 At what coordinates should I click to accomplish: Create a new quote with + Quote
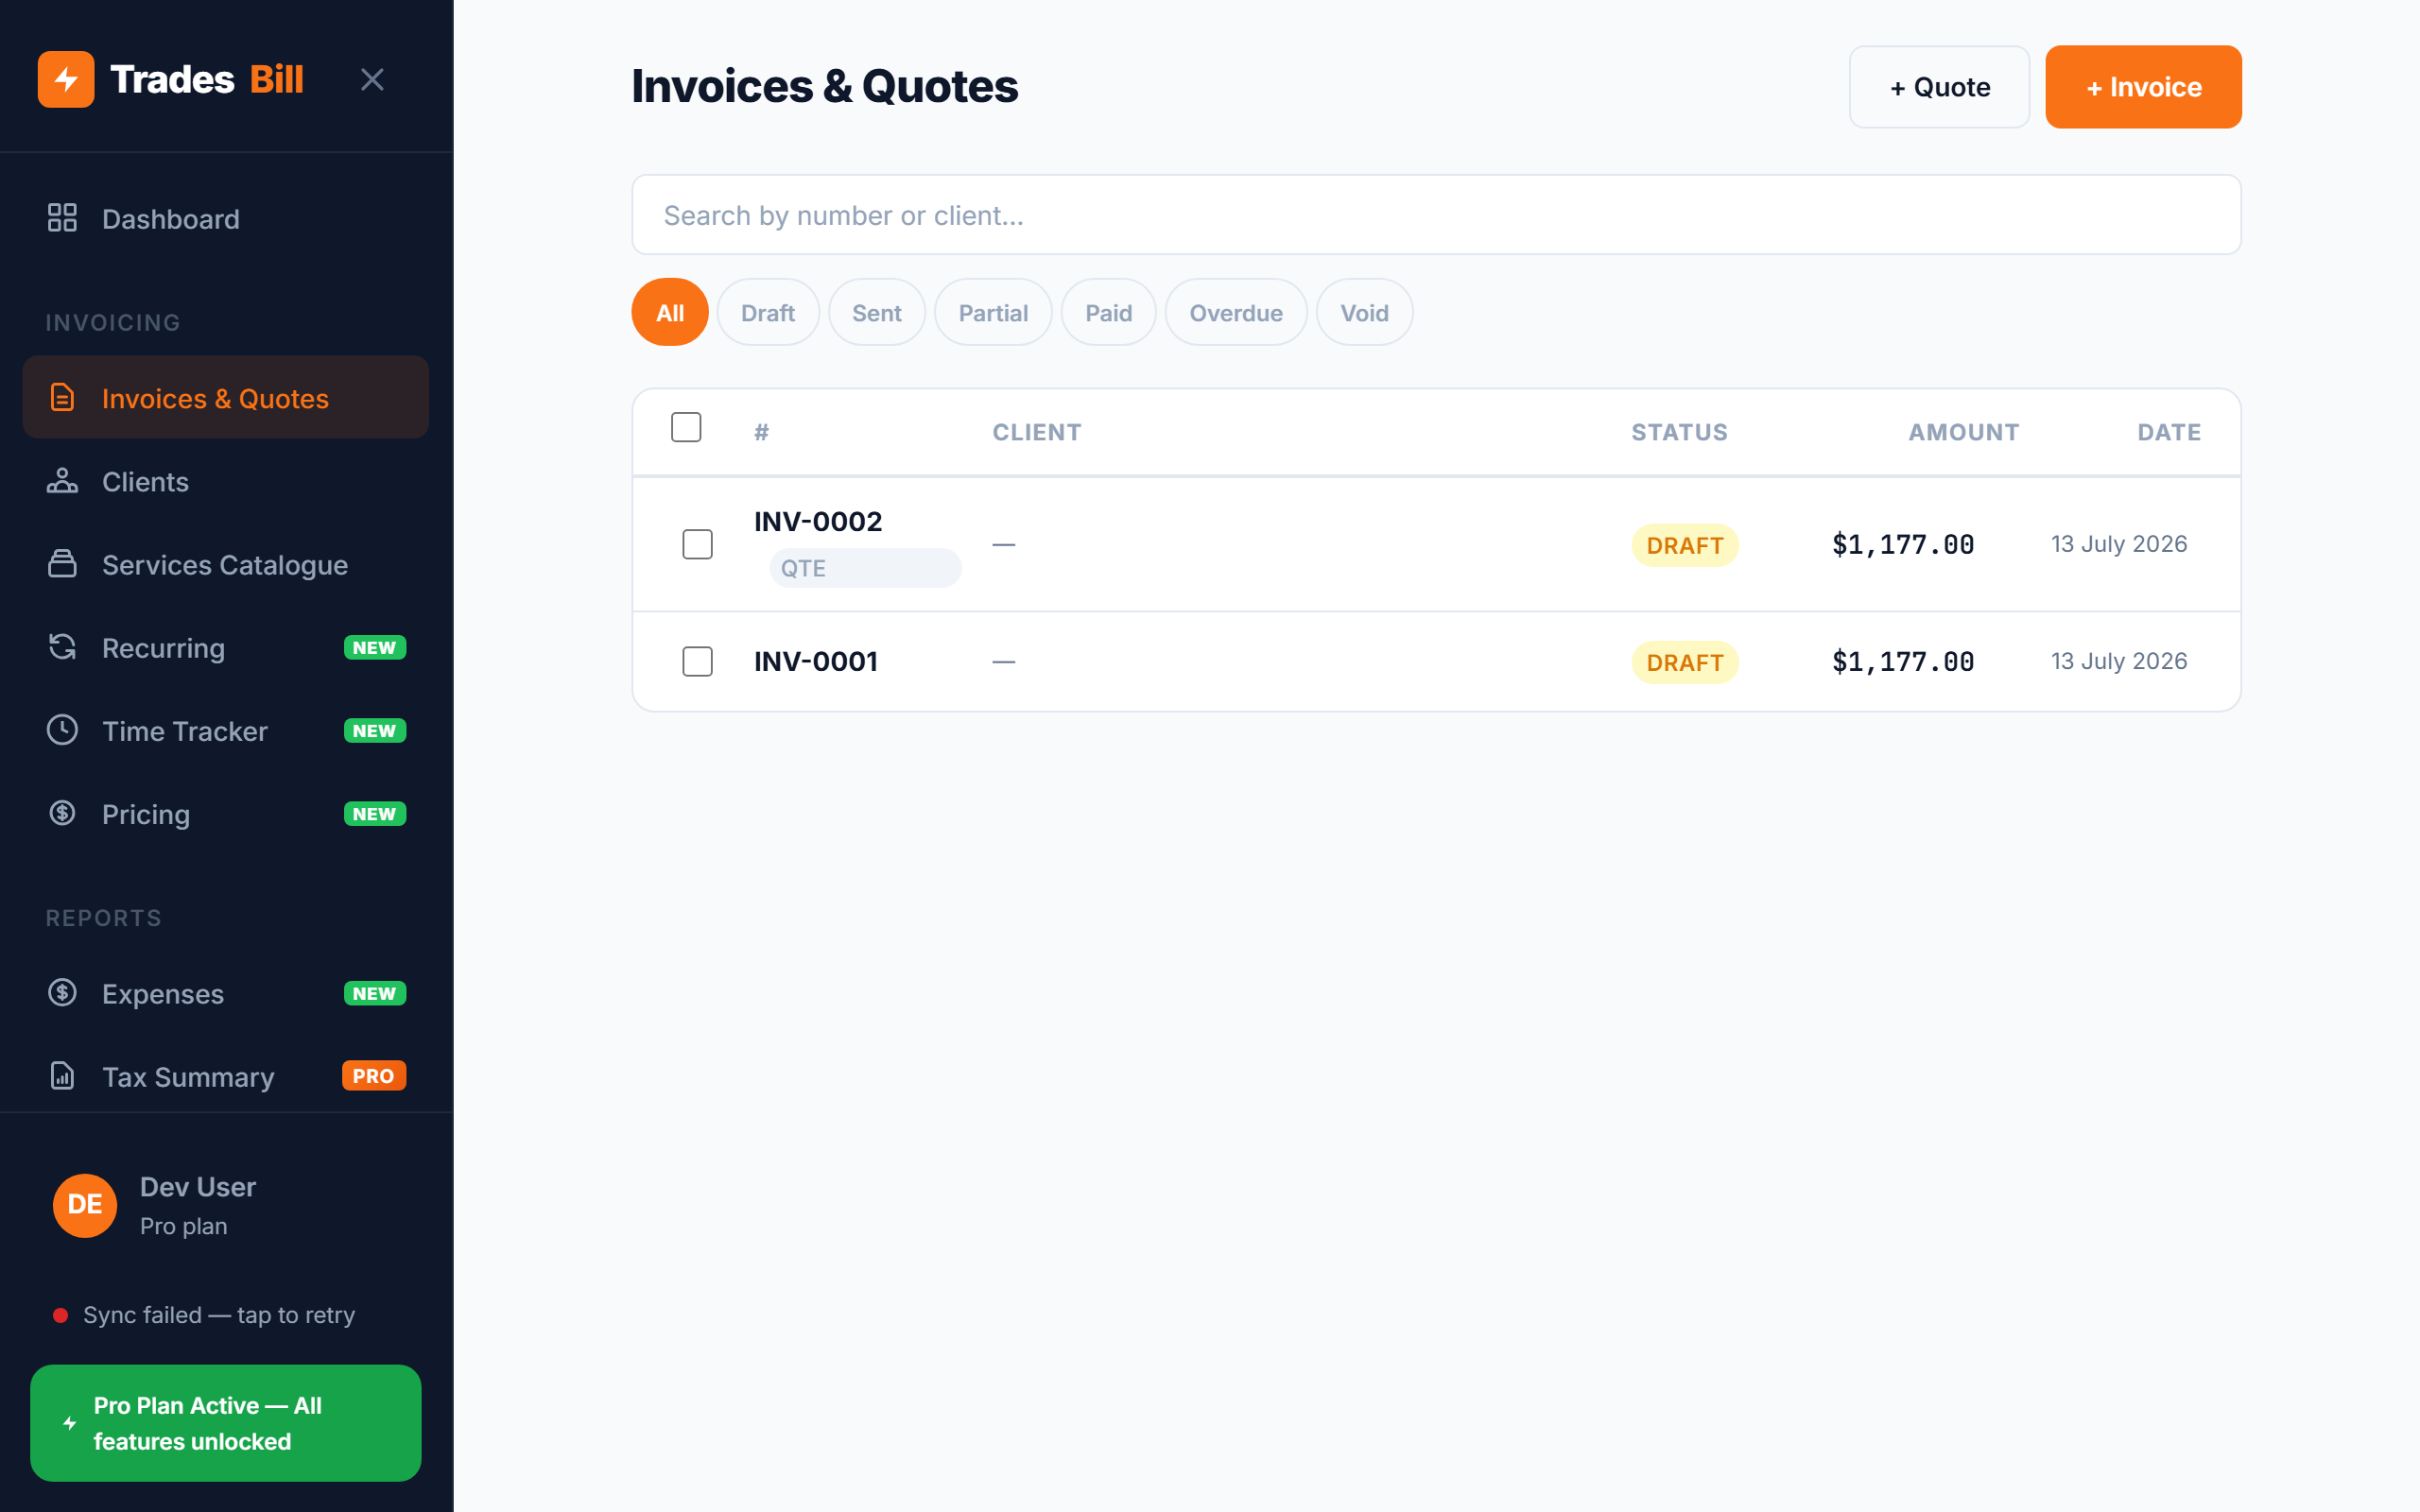[x=1939, y=87]
